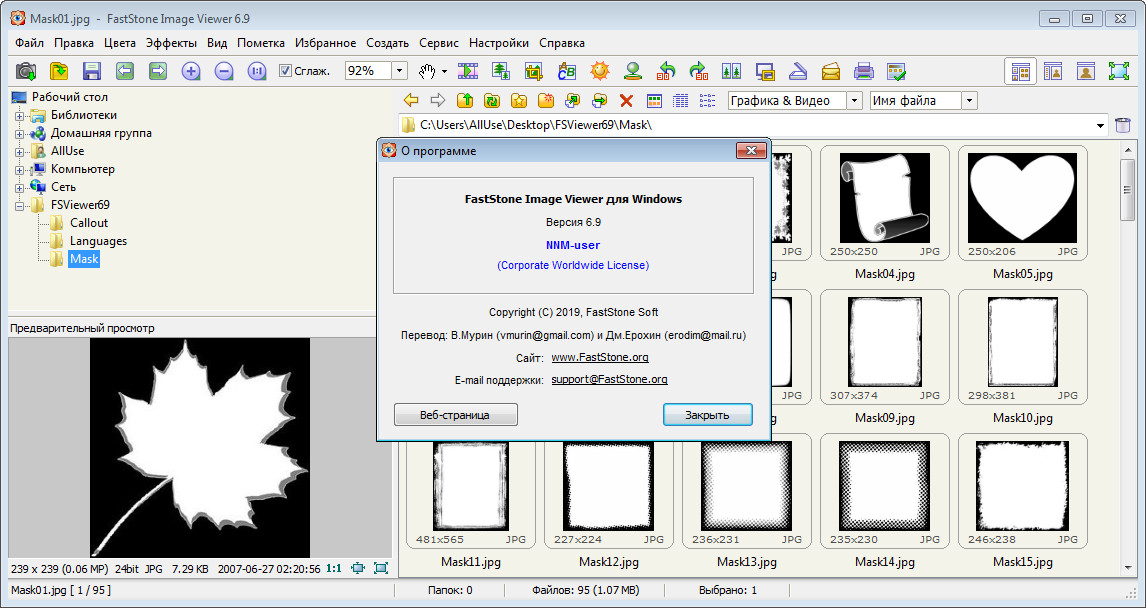This screenshot has height=608, width=1146.
Task: Click the open file folder icon
Action: (59, 71)
